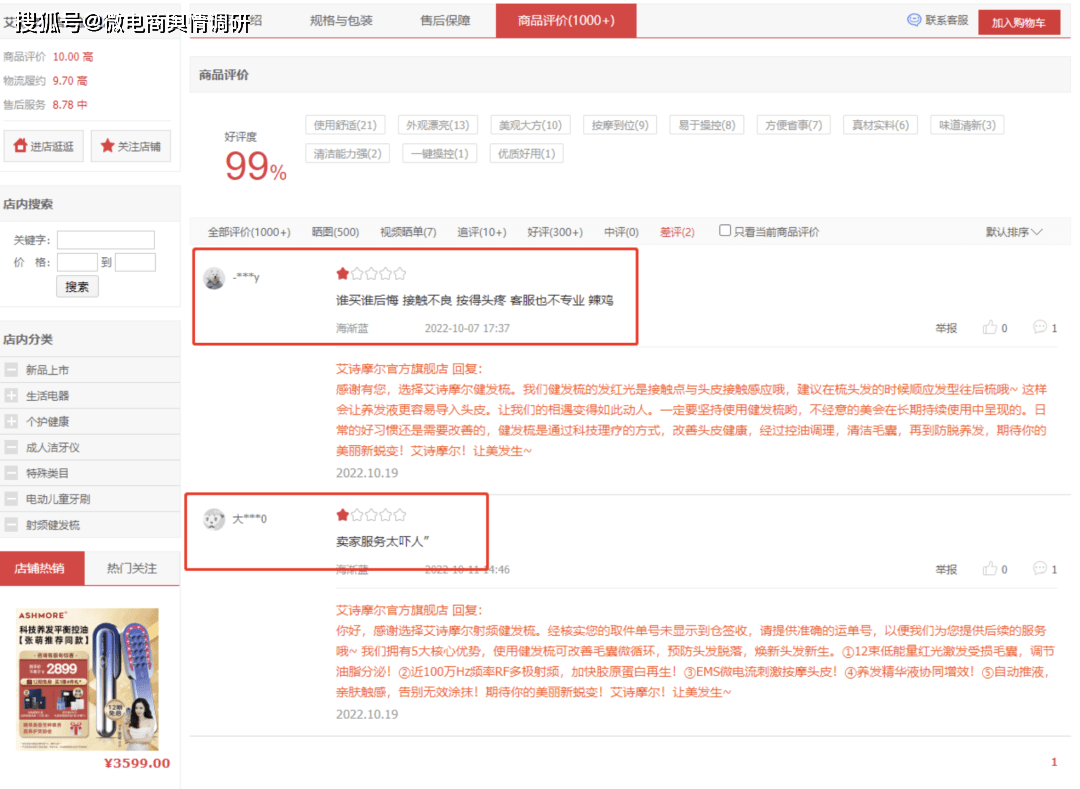Image resolution: width=1080 pixels, height=789 pixels.
Task: Give a thumbs-up to the 卖家服务太吓人 review
Action: coord(988,568)
